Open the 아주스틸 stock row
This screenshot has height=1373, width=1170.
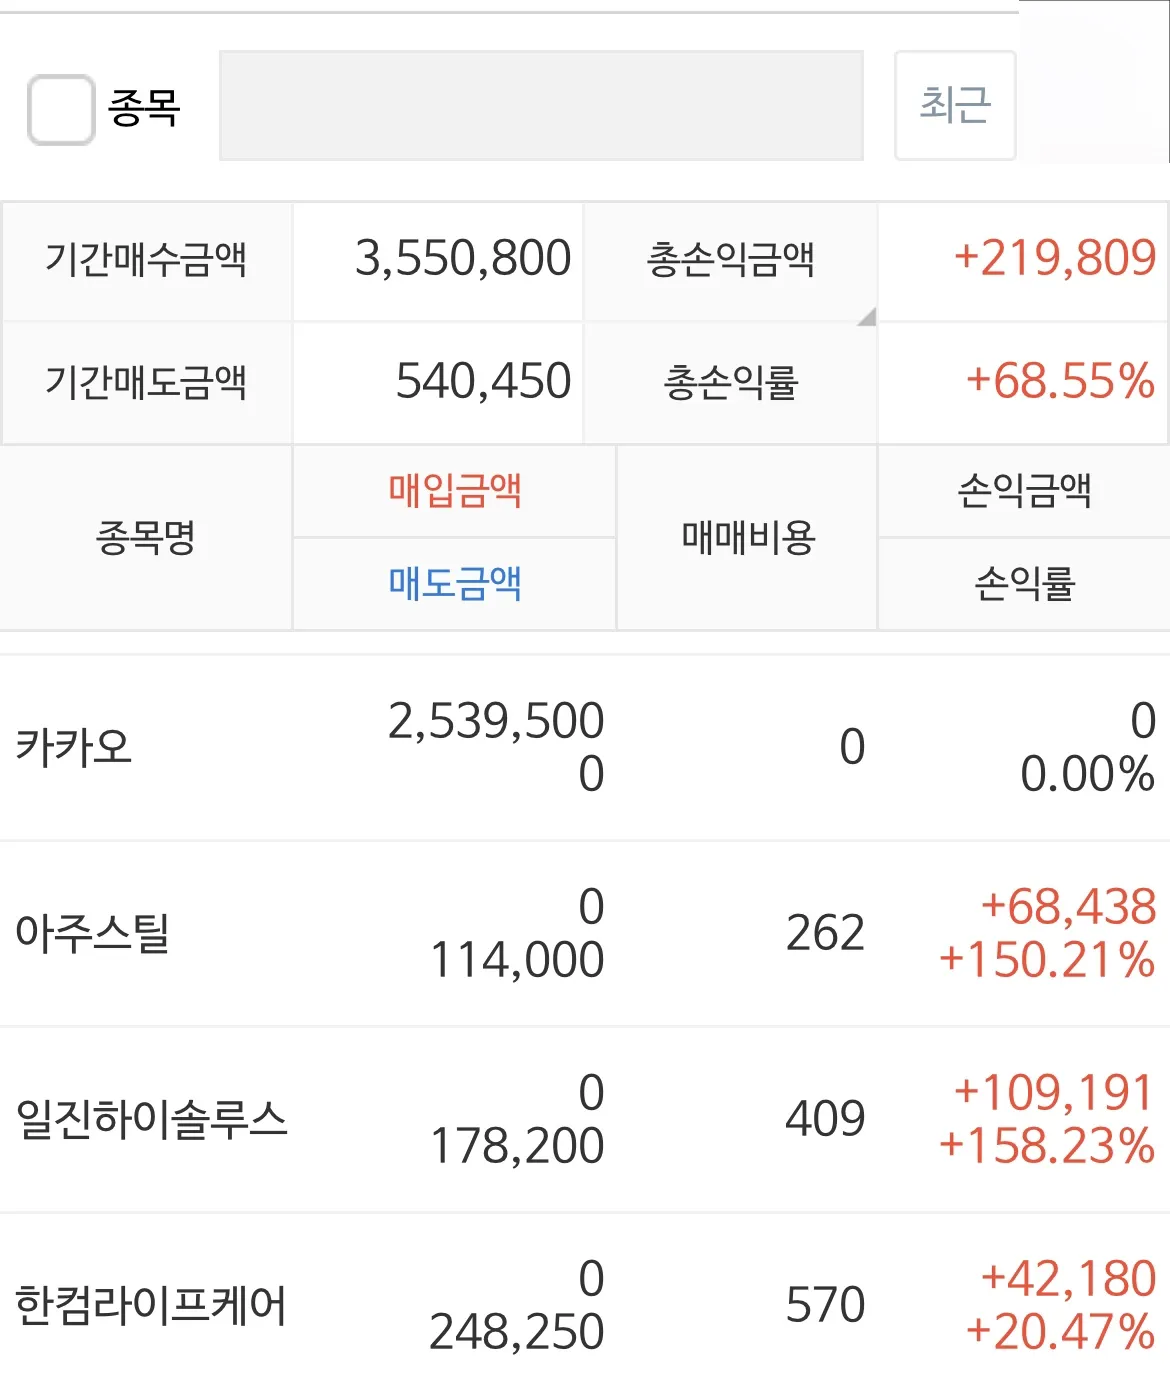pos(585,933)
